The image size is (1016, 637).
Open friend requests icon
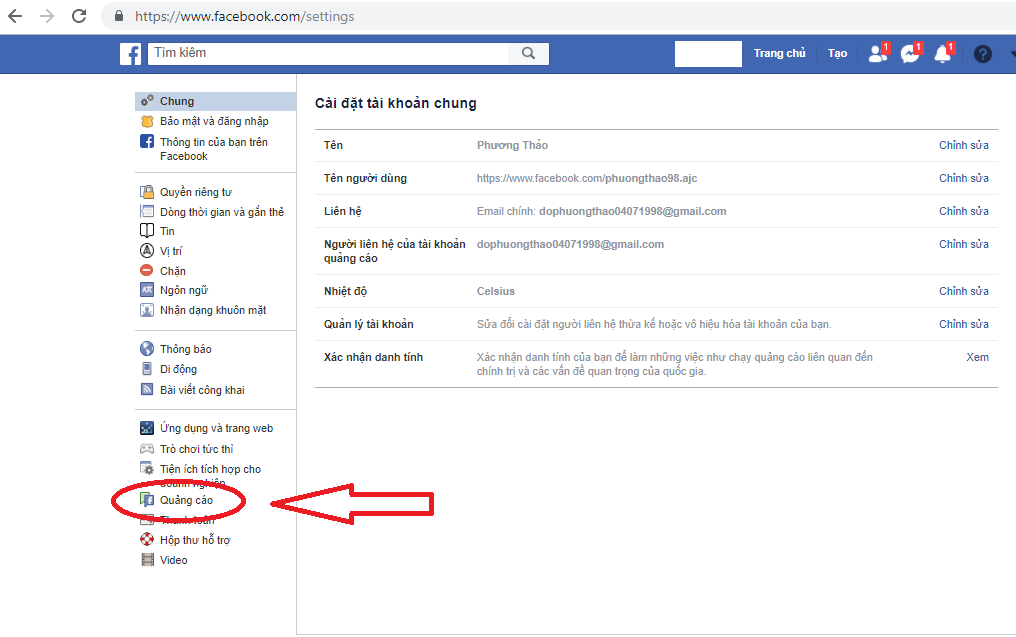(x=878, y=53)
